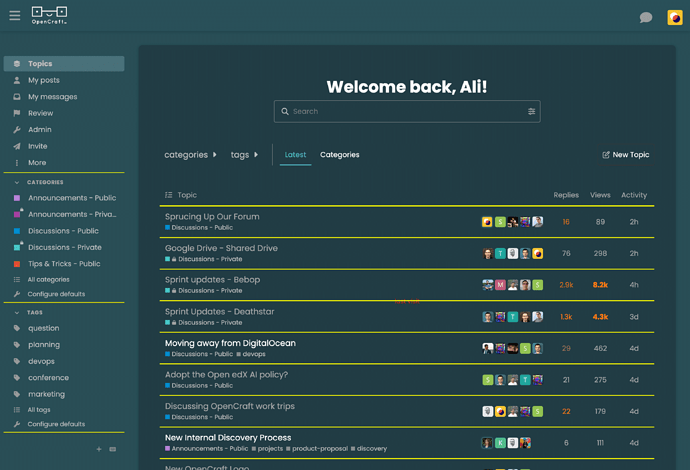This screenshot has height=470, width=690.
Task: Open the hamburger sidebar menu
Action: (15, 16)
